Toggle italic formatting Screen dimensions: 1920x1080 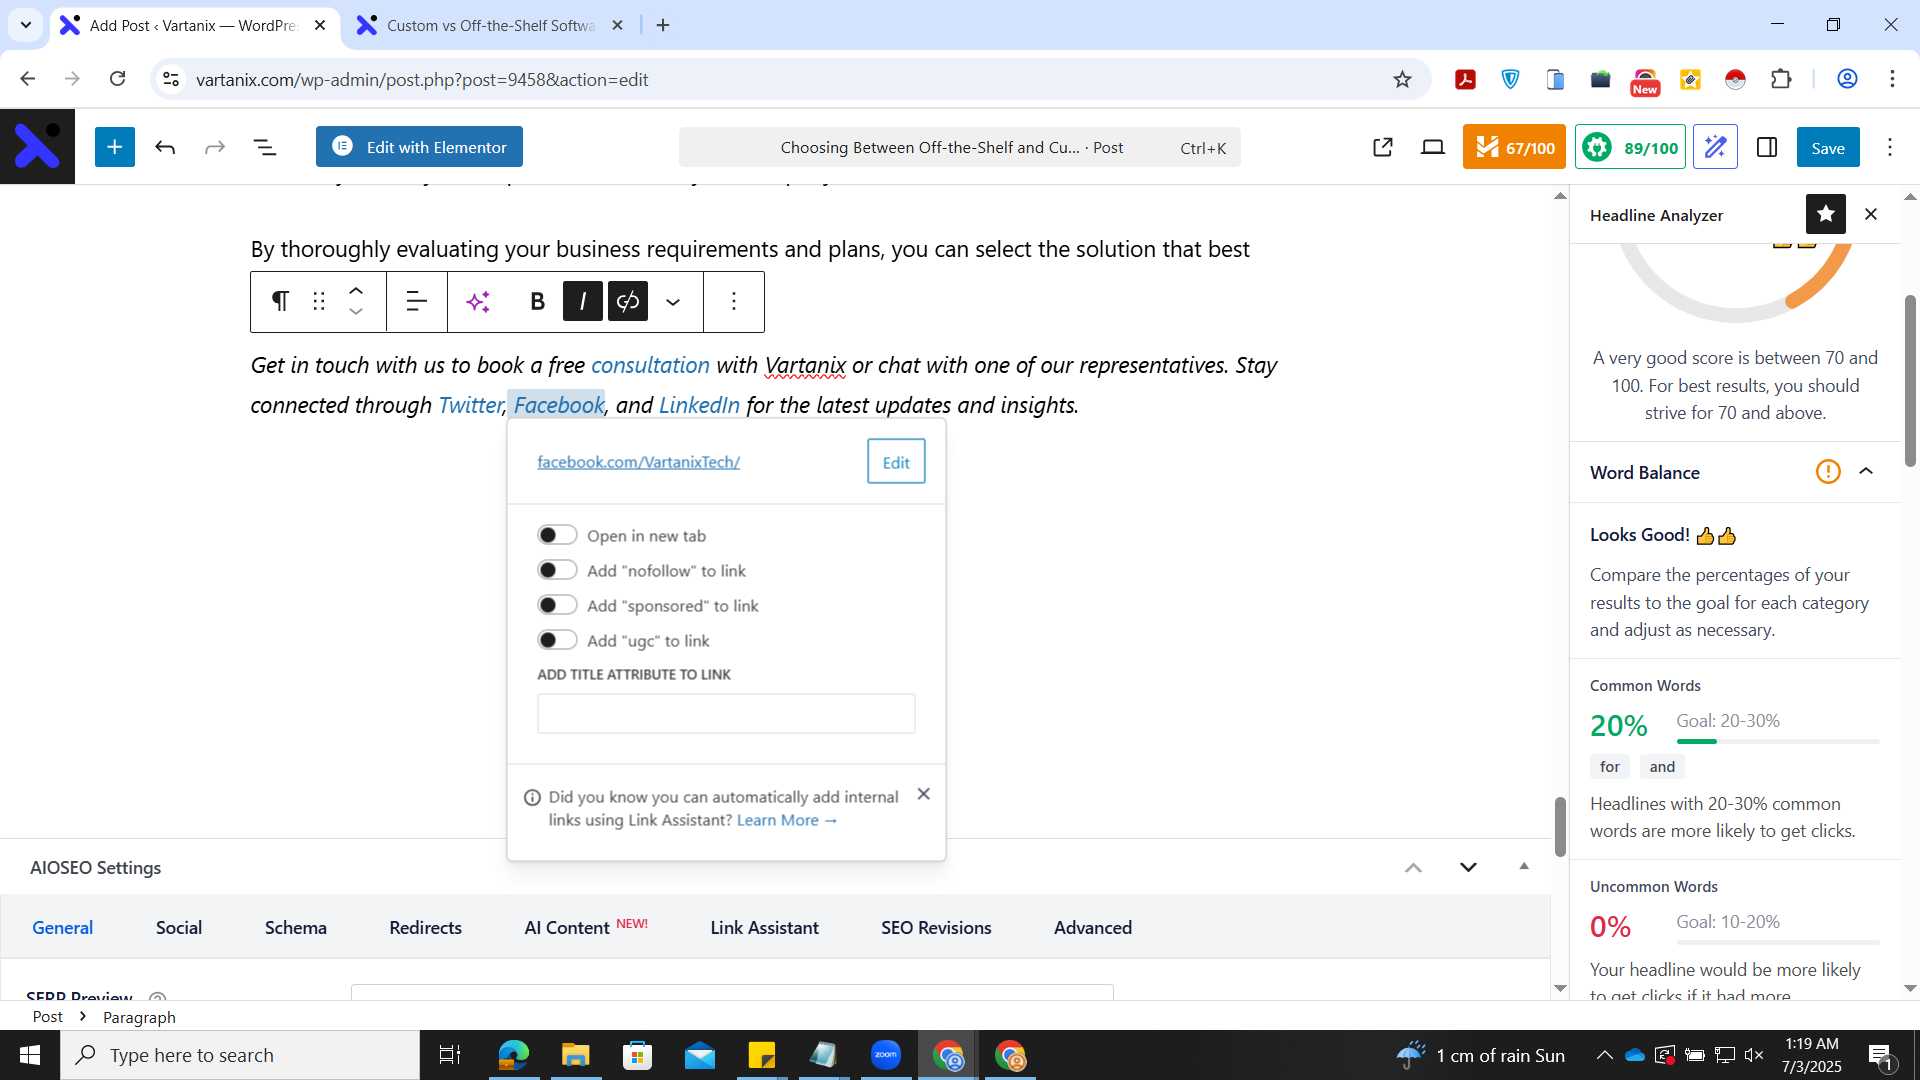click(583, 301)
